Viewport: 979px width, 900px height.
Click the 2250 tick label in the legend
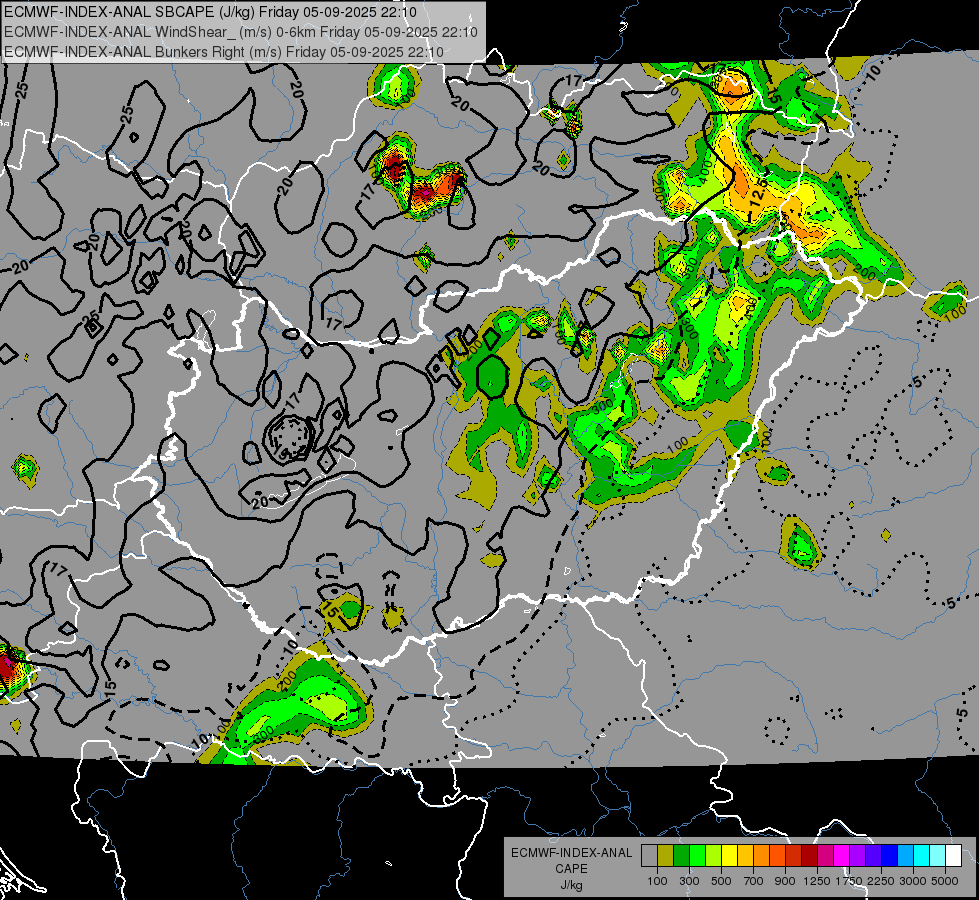coord(882,881)
